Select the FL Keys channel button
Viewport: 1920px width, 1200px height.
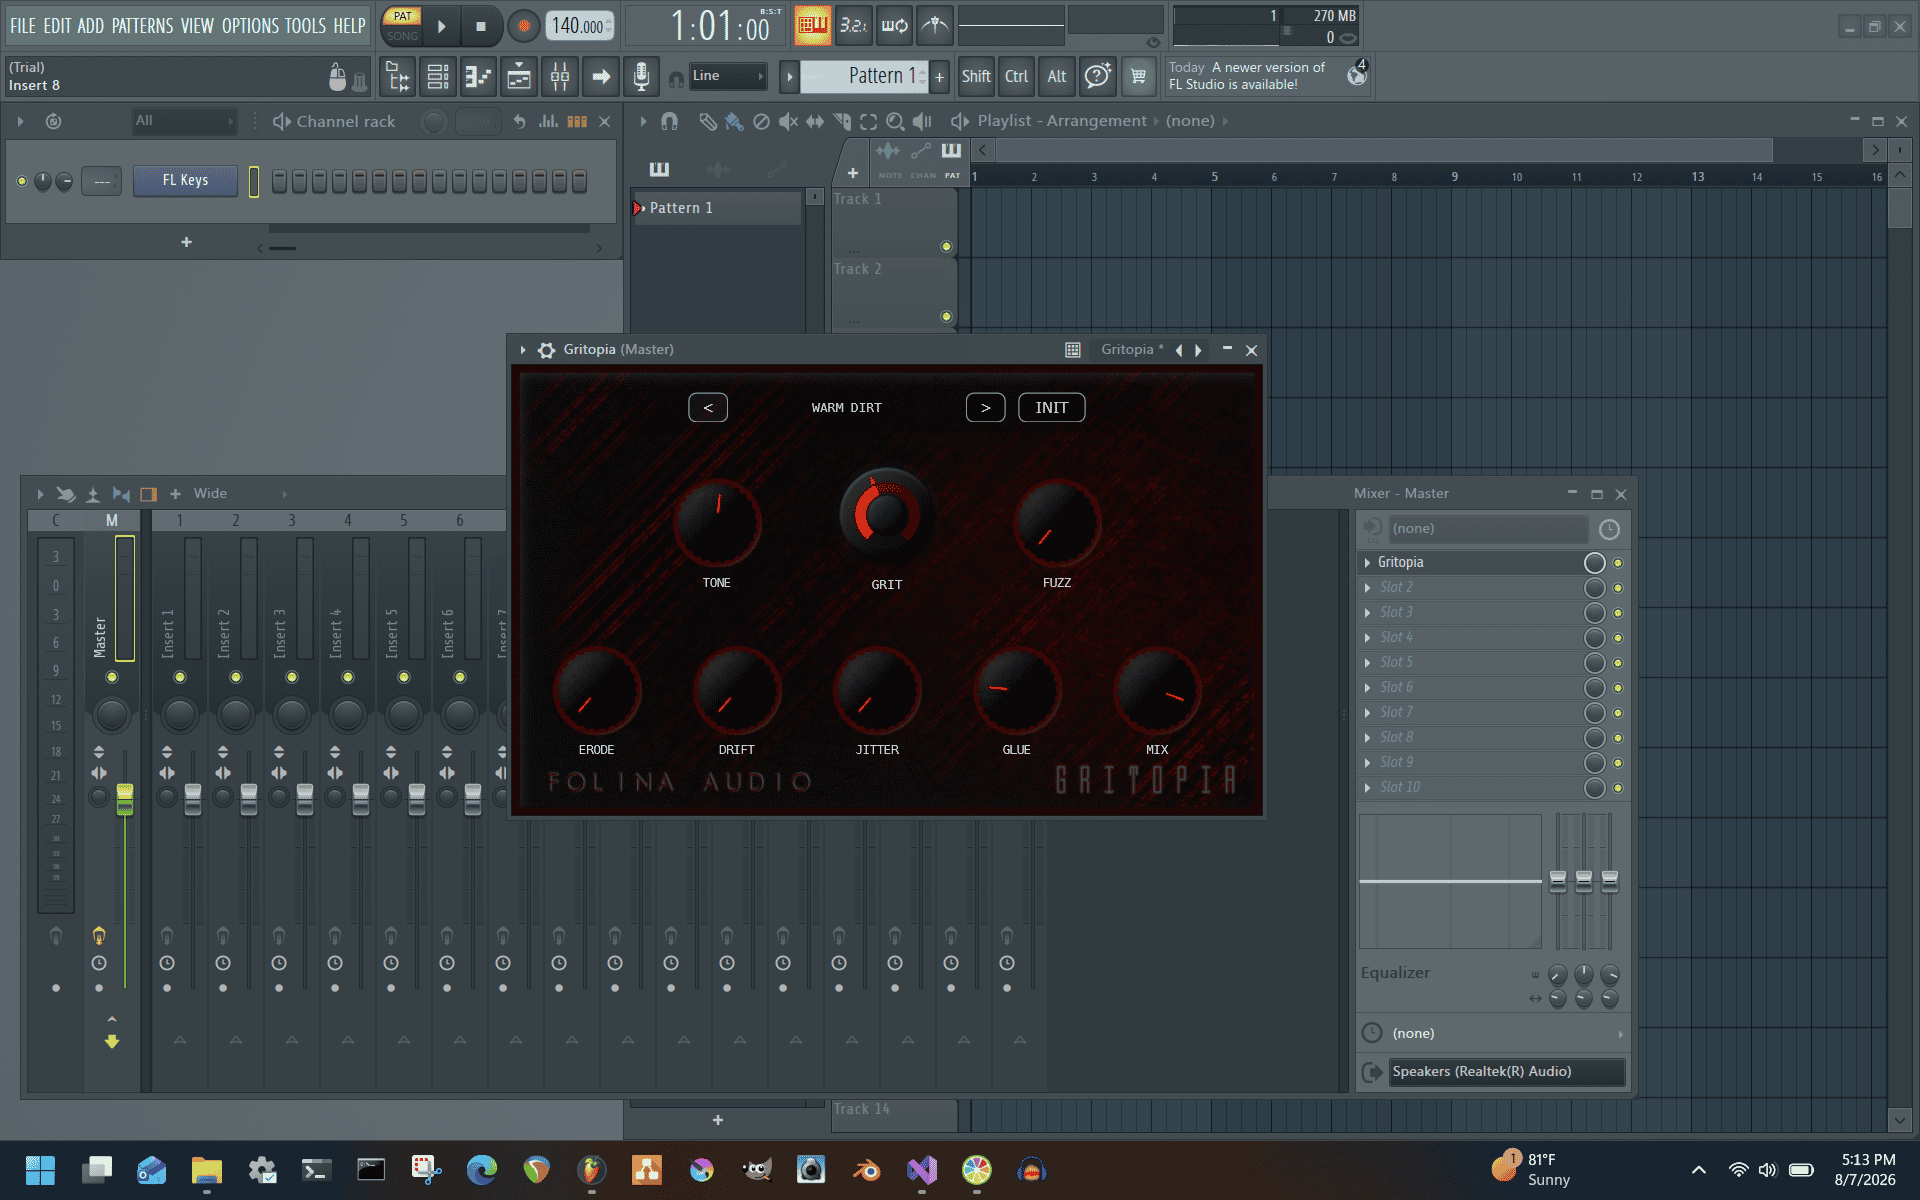click(x=185, y=181)
